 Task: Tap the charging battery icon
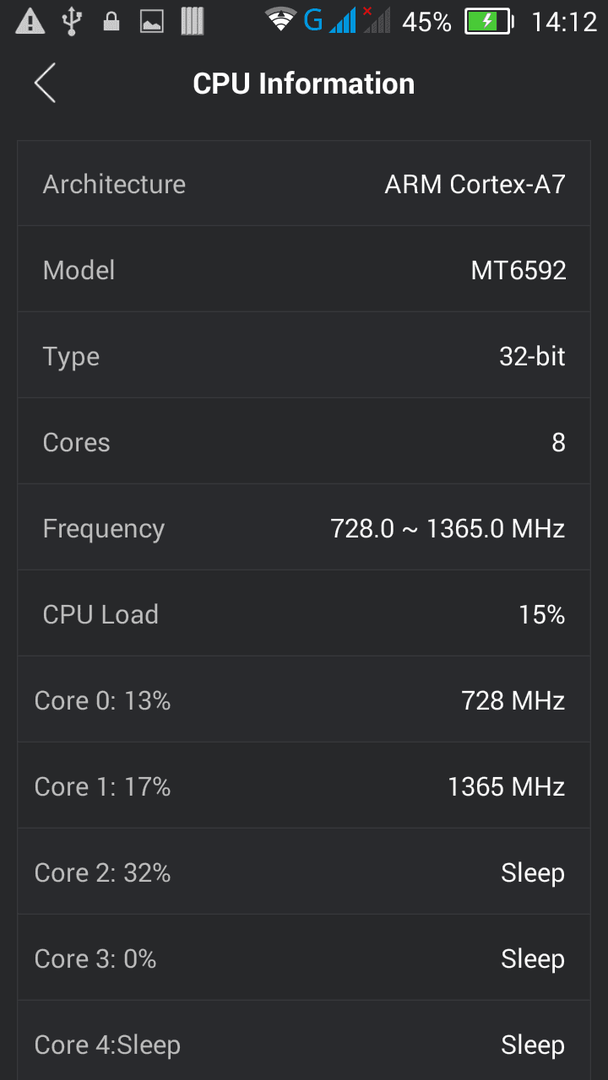[x=490, y=21]
